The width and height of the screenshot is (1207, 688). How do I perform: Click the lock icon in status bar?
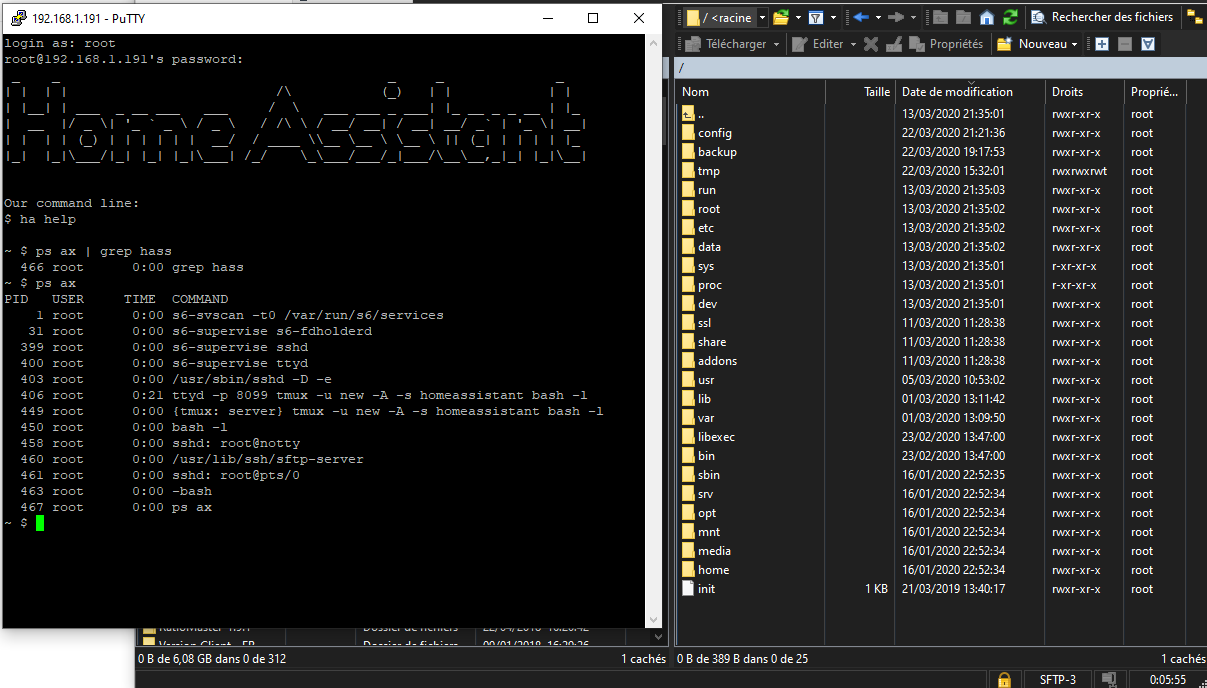click(x=1004, y=680)
